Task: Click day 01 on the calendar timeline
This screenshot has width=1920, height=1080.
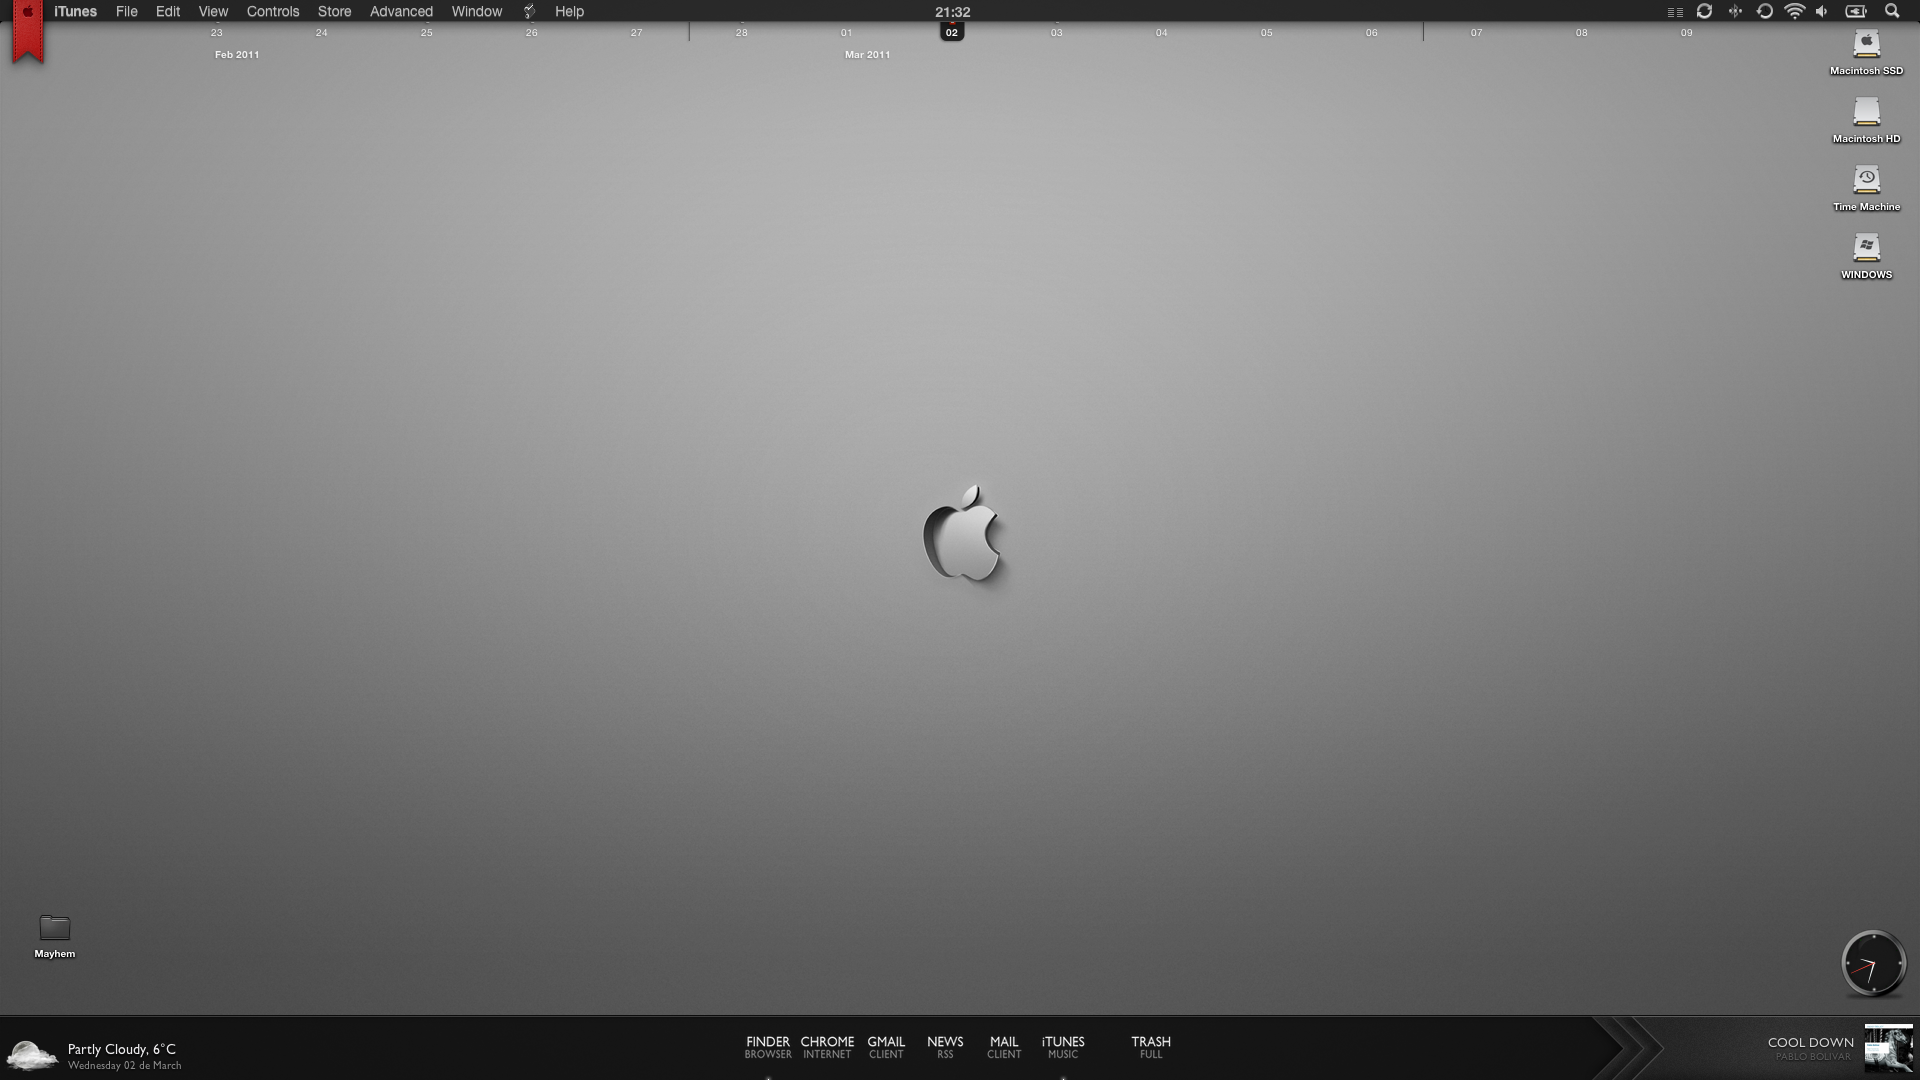Action: [x=846, y=33]
